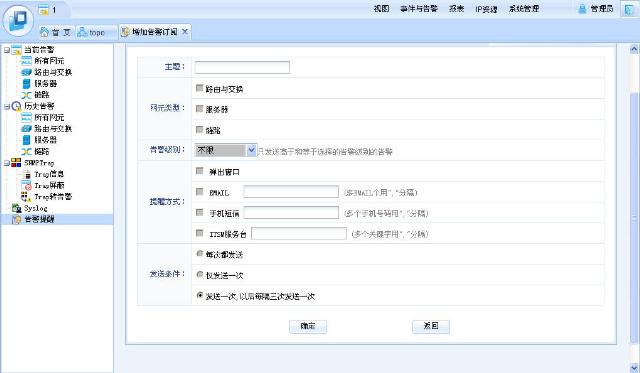Click the application logo at top left

point(18,19)
